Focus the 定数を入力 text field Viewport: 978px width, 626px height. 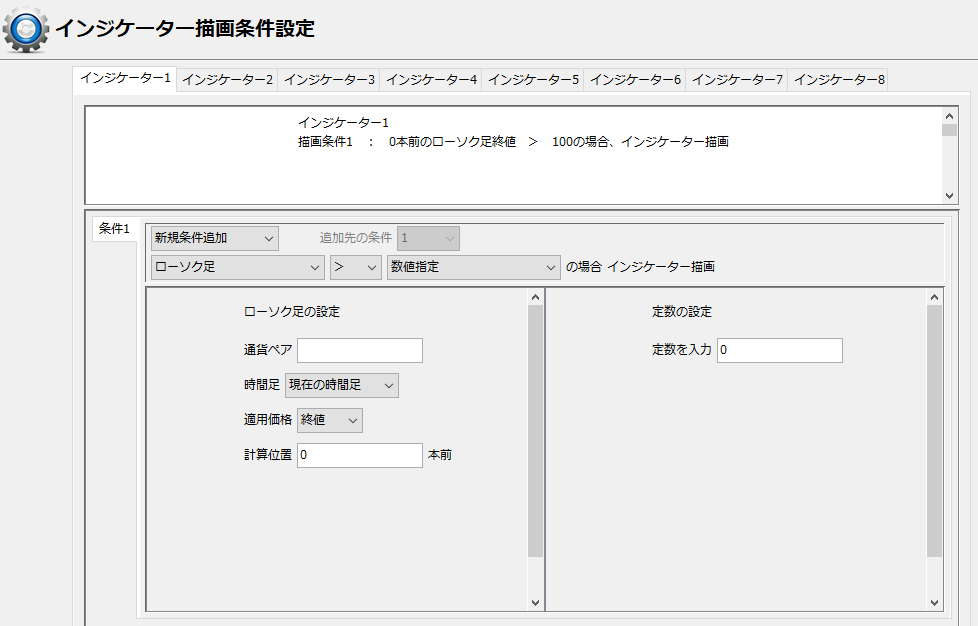pos(779,350)
